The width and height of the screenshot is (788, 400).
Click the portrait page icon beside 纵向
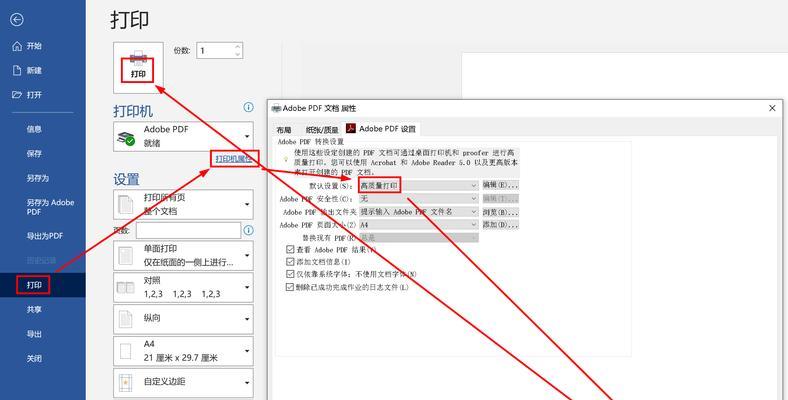coord(126,319)
